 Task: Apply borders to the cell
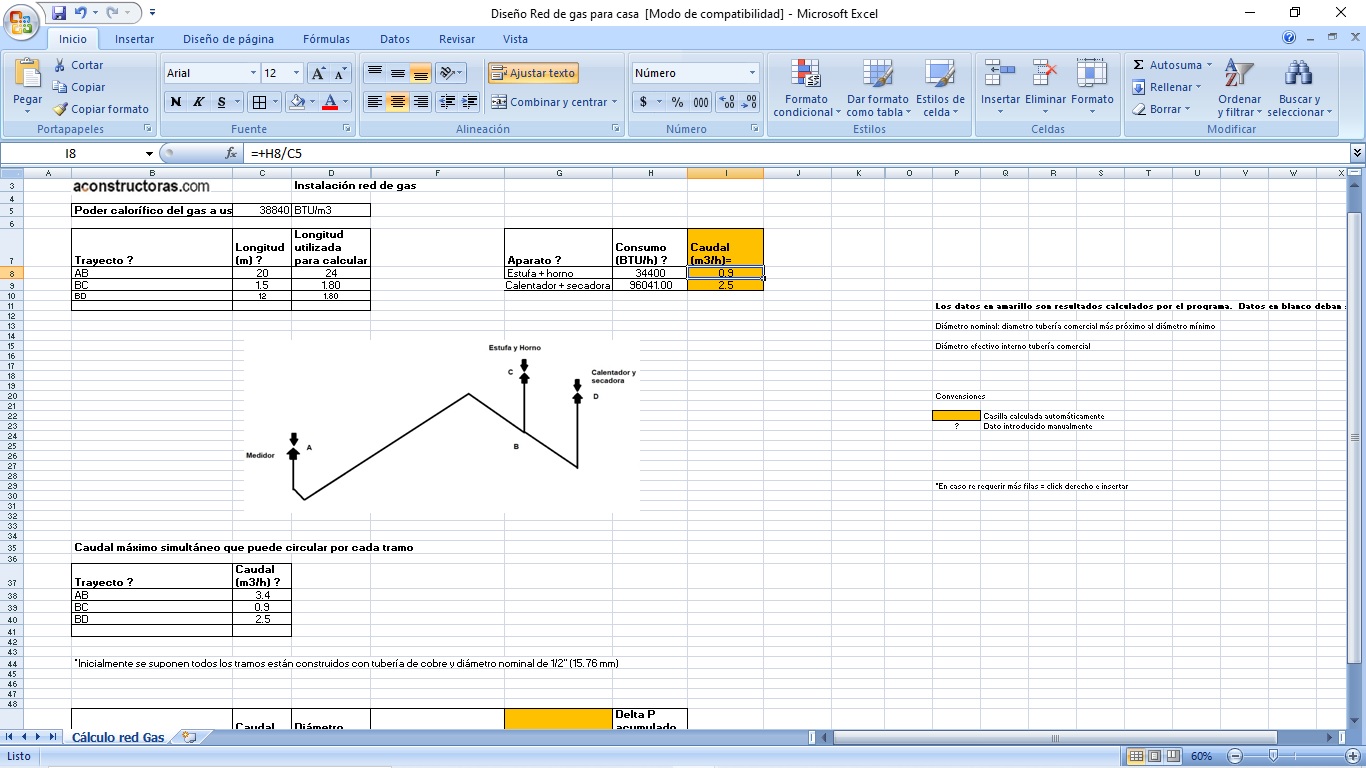coord(259,102)
